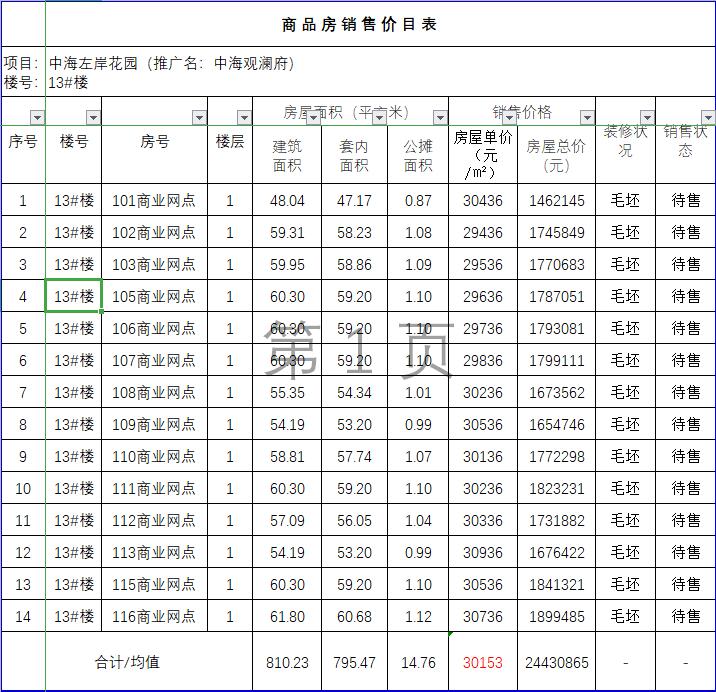Select total price cell 1462145
This screenshot has width=716, height=692.
tap(556, 200)
